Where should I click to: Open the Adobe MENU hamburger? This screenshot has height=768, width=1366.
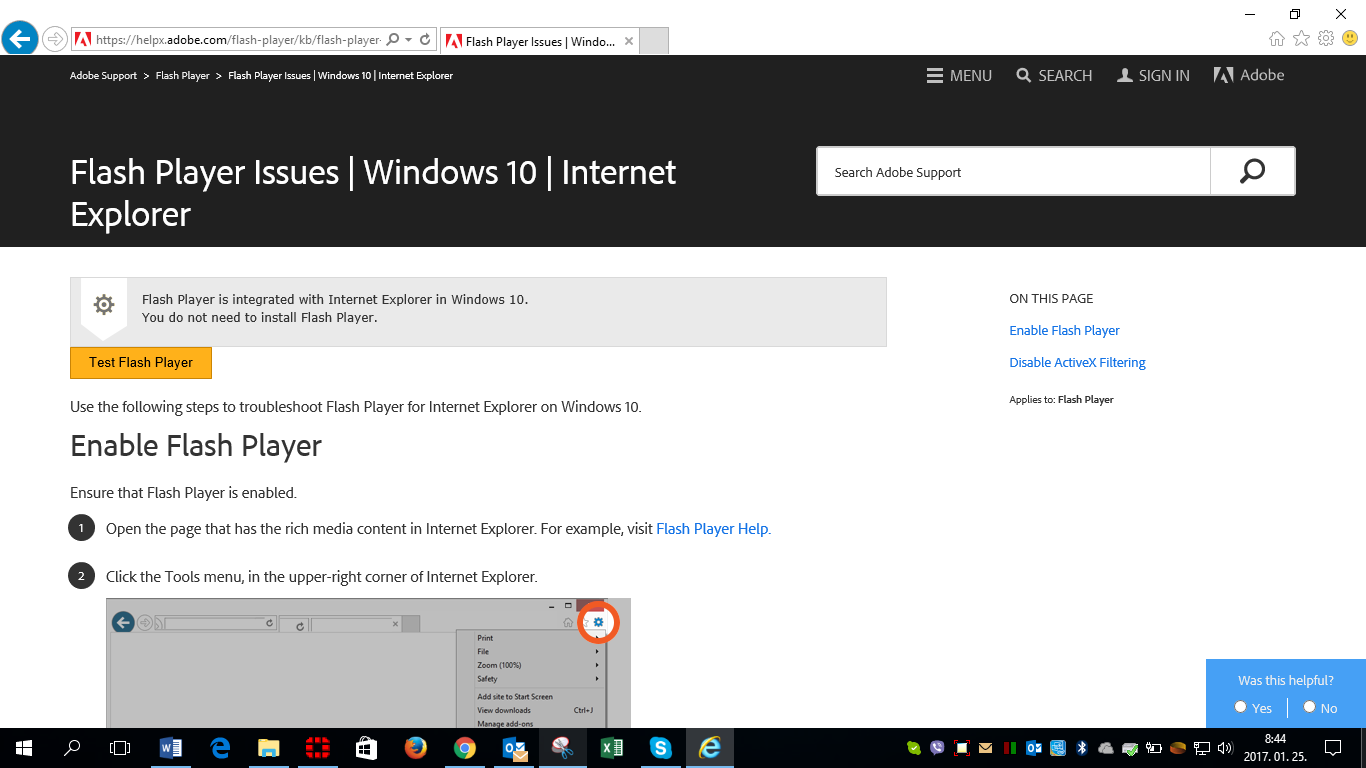[959, 76]
